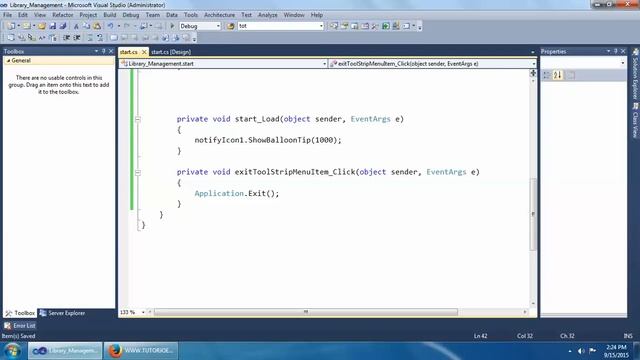Viewport: 640px width, 360px height.
Task: Click the vertical scrollbar thumb in editor
Action: tap(533, 214)
